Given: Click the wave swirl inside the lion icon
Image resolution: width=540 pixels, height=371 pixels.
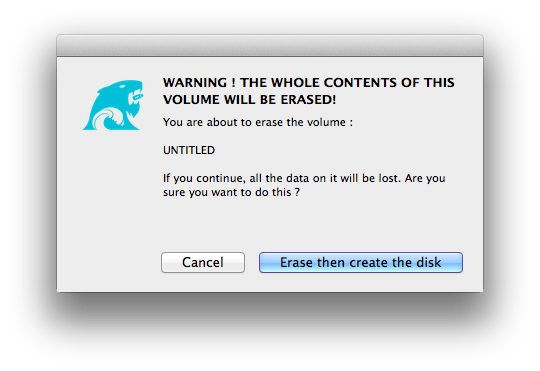Looking at the screenshot, I should (x=109, y=119).
